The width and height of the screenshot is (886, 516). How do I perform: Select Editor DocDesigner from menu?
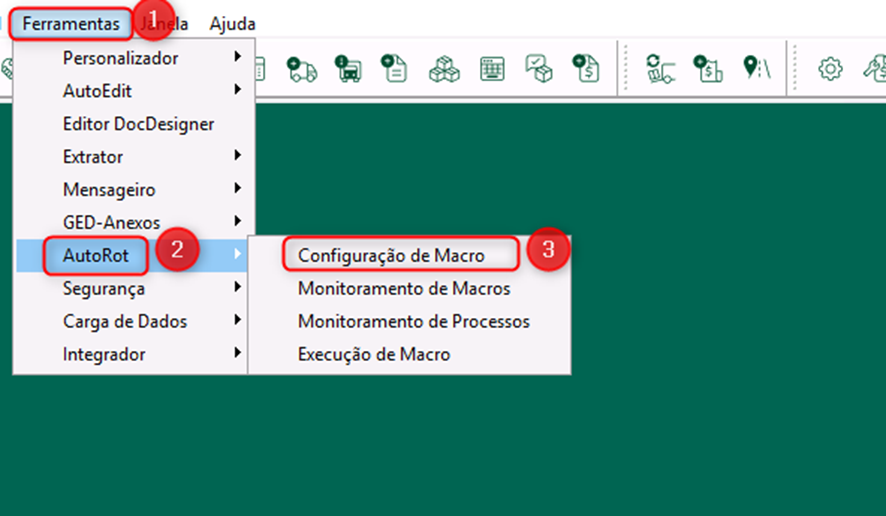tap(134, 124)
